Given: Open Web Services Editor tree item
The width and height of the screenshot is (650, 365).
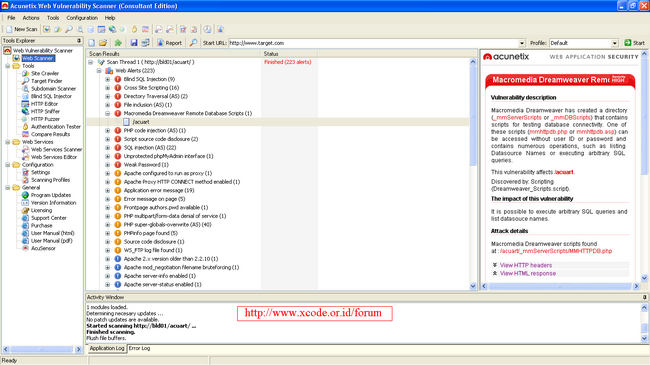Looking at the screenshot, I should (54, 157).
